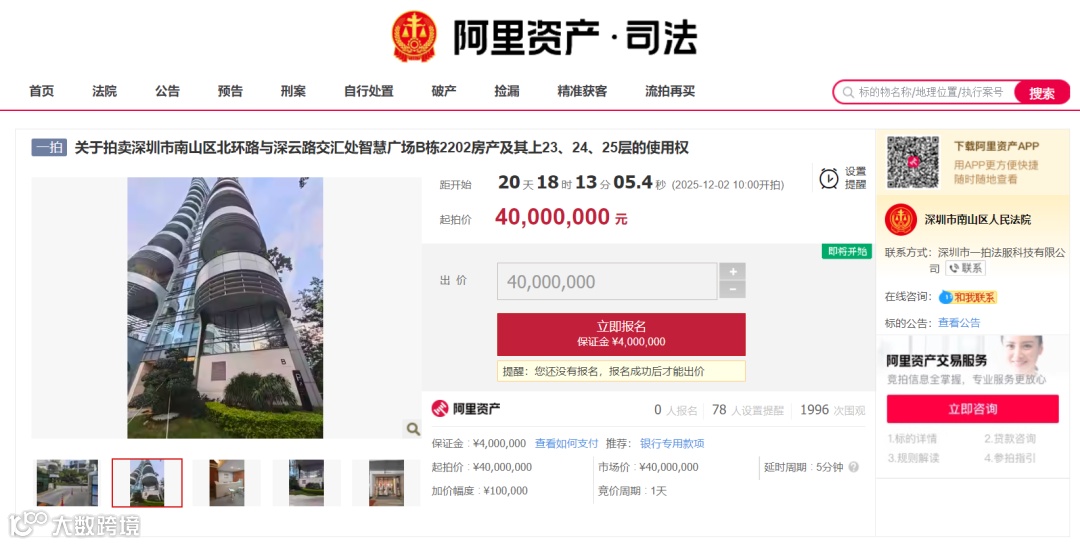Click the 竞价周期 1天 text
Viewport: 1080px width, 545px height.
click(x=632, y=491)
